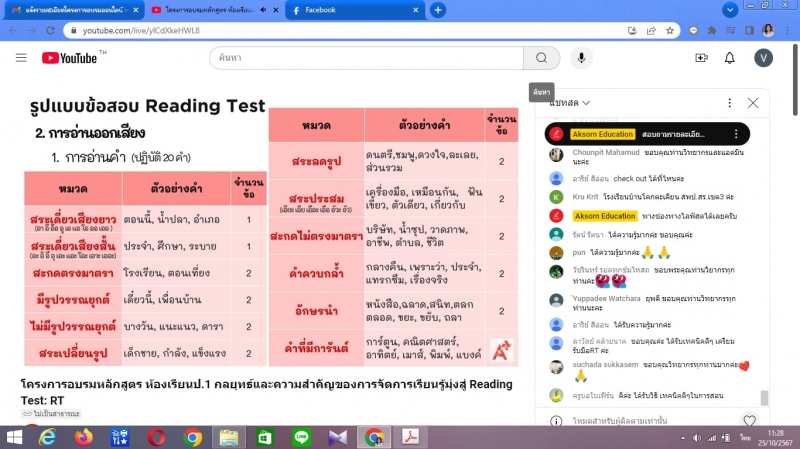
Task: Click suchada sukkasem's chat username
Action: coord(605,364)
